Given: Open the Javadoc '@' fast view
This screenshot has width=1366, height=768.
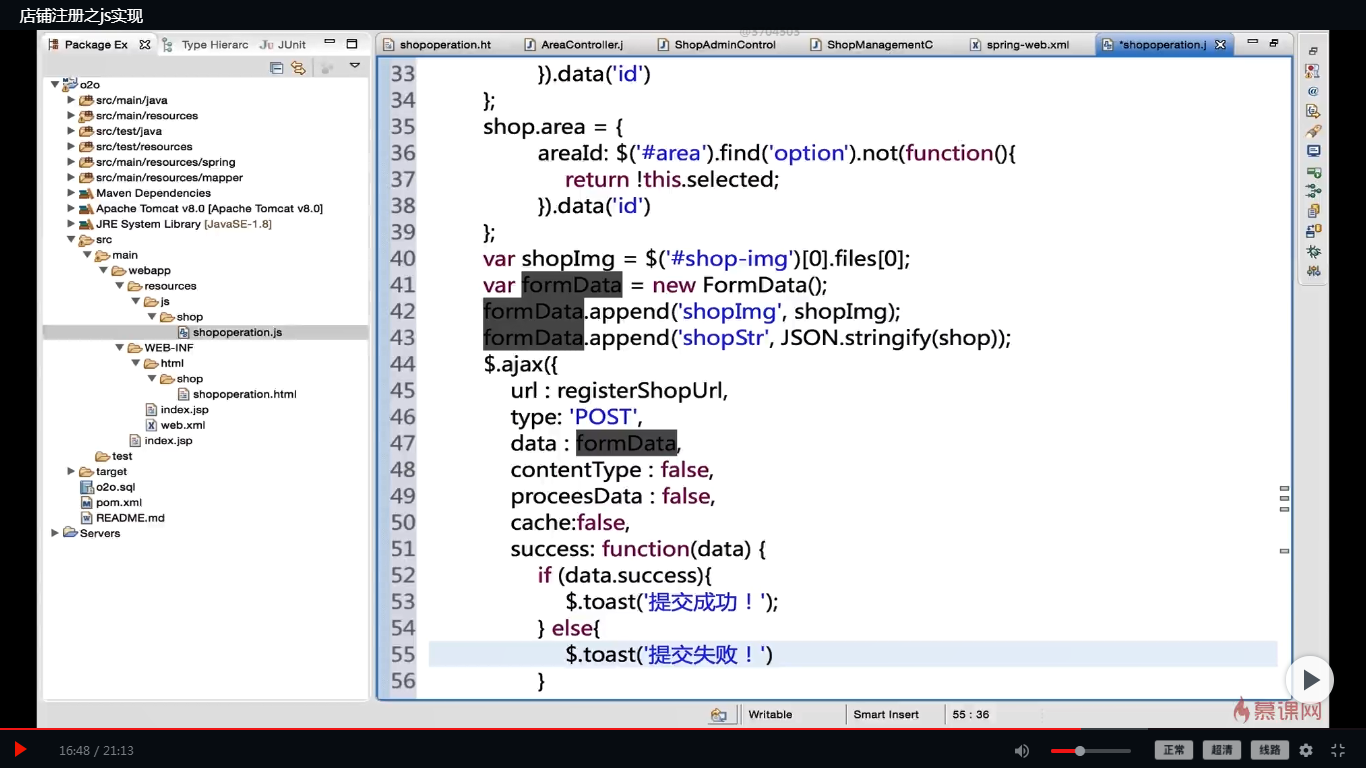Looking at the screenshot, I should 1313,91.
